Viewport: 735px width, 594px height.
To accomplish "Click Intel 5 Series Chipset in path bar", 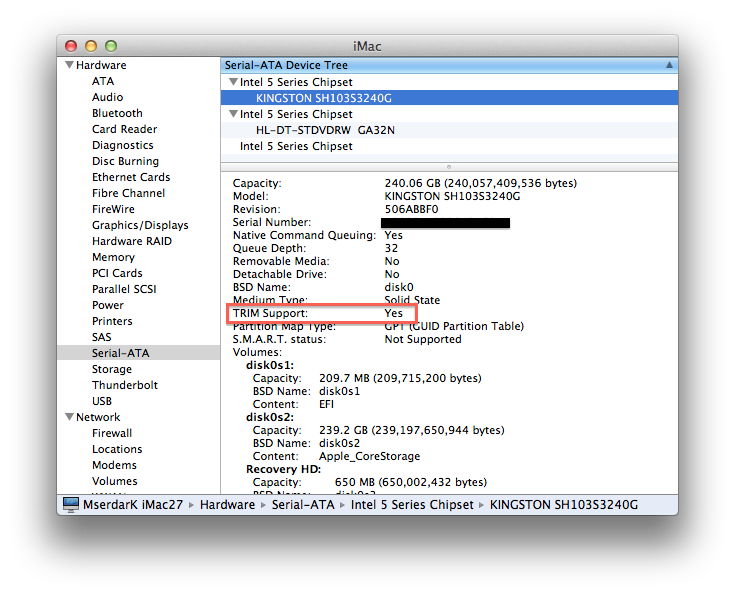I will tap(412, 504).
